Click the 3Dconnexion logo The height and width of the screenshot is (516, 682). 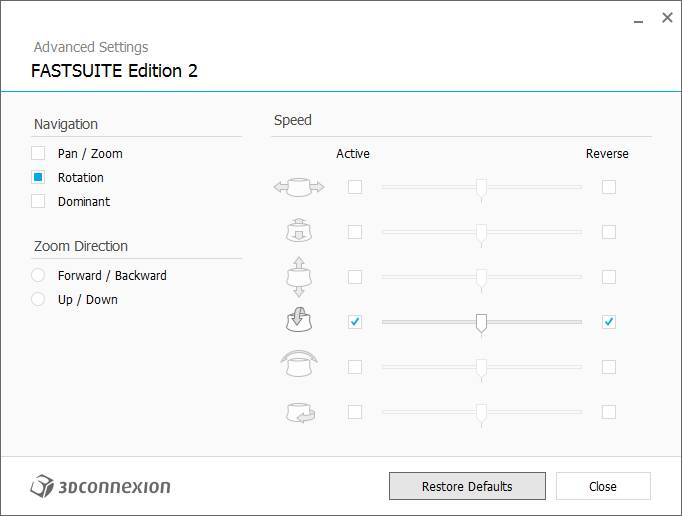coord(100,486)
